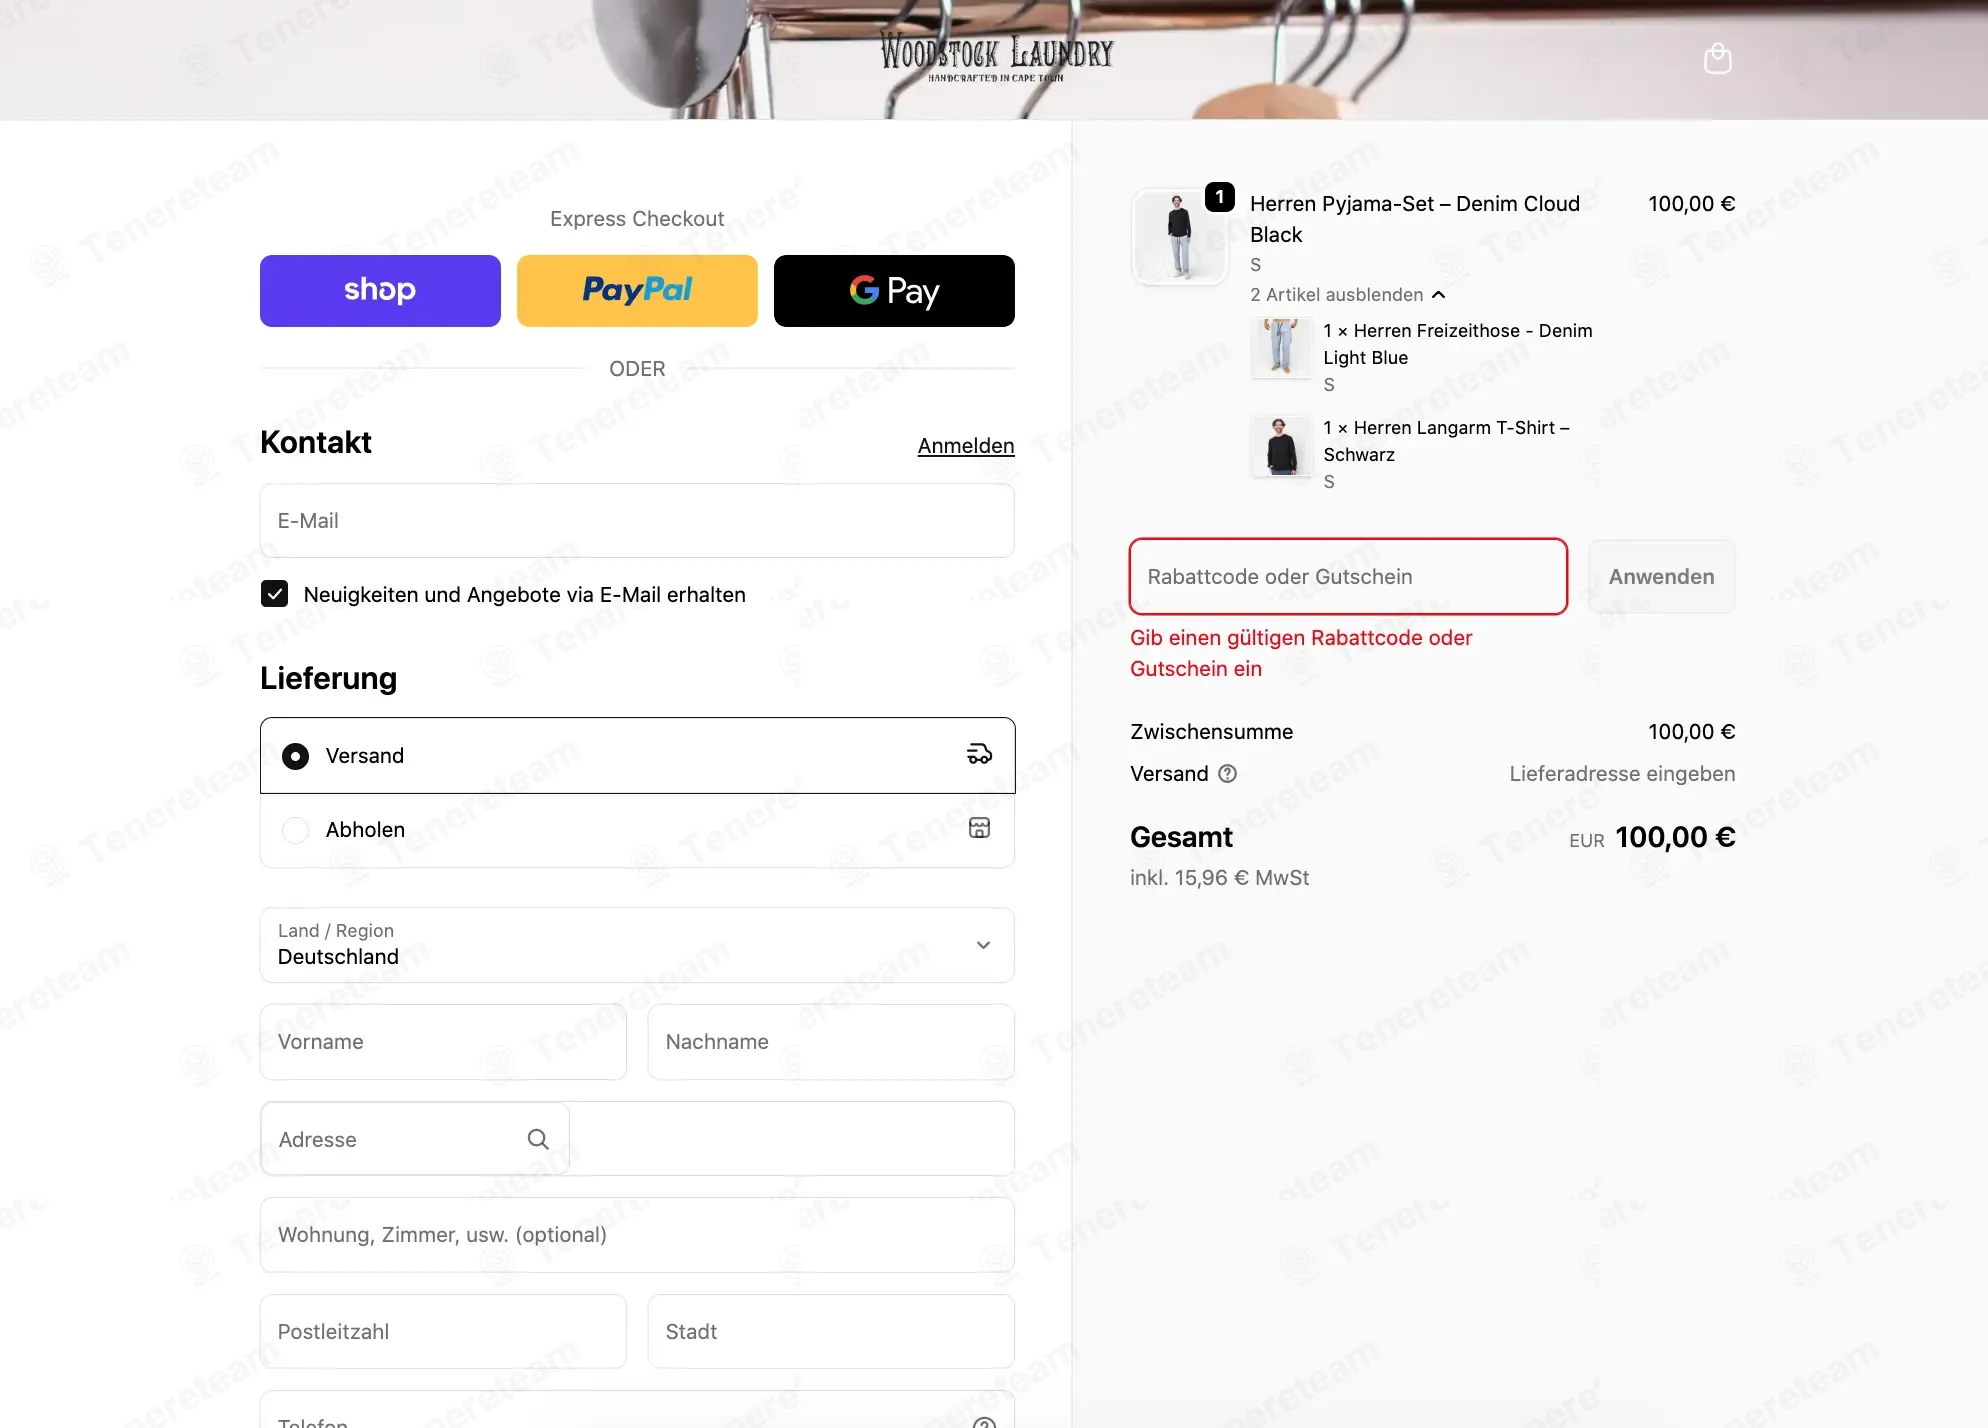Select the Abholen pickup radio option
The image size is (1988, 1428).
295,830
